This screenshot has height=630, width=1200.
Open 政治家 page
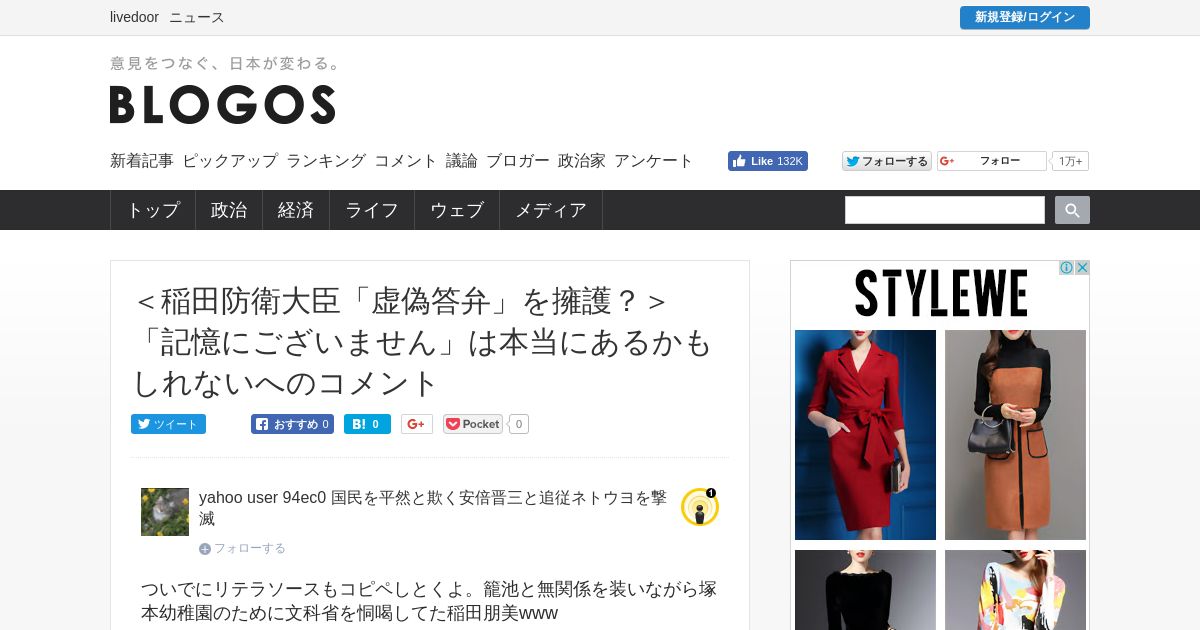(x=582, y=161)
